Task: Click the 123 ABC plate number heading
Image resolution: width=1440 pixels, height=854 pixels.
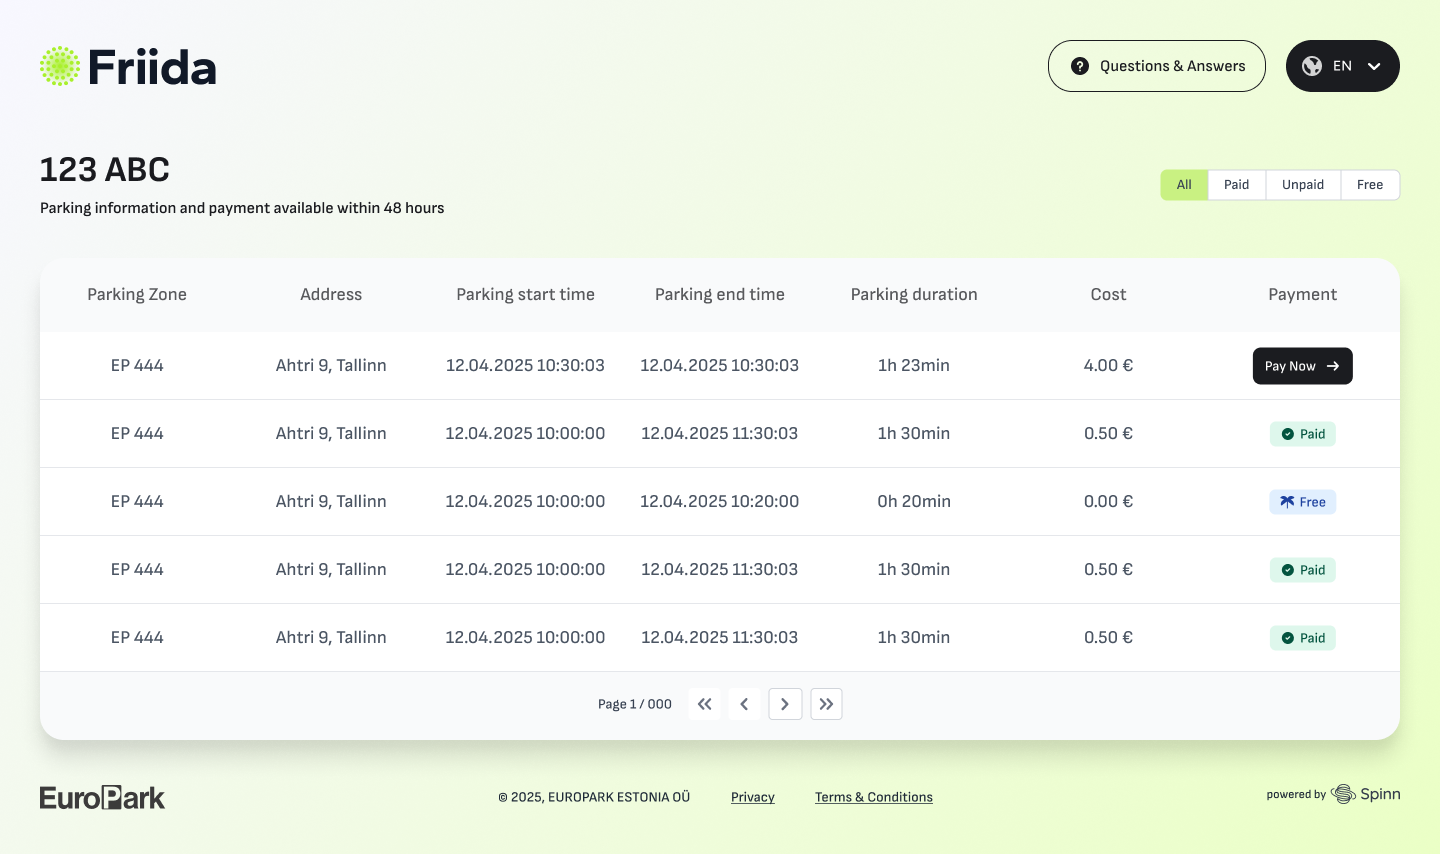Action: pyautogui.click(x=105, y=170)
